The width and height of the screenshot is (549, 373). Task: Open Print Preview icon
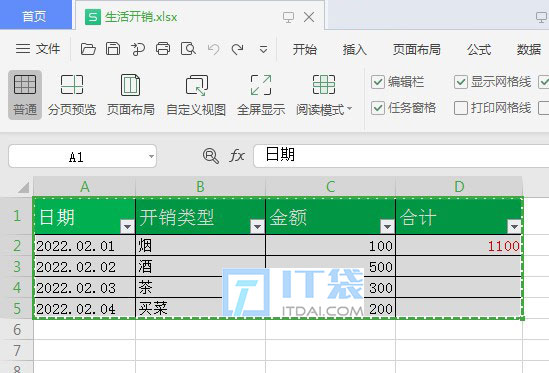coord(188,49)
